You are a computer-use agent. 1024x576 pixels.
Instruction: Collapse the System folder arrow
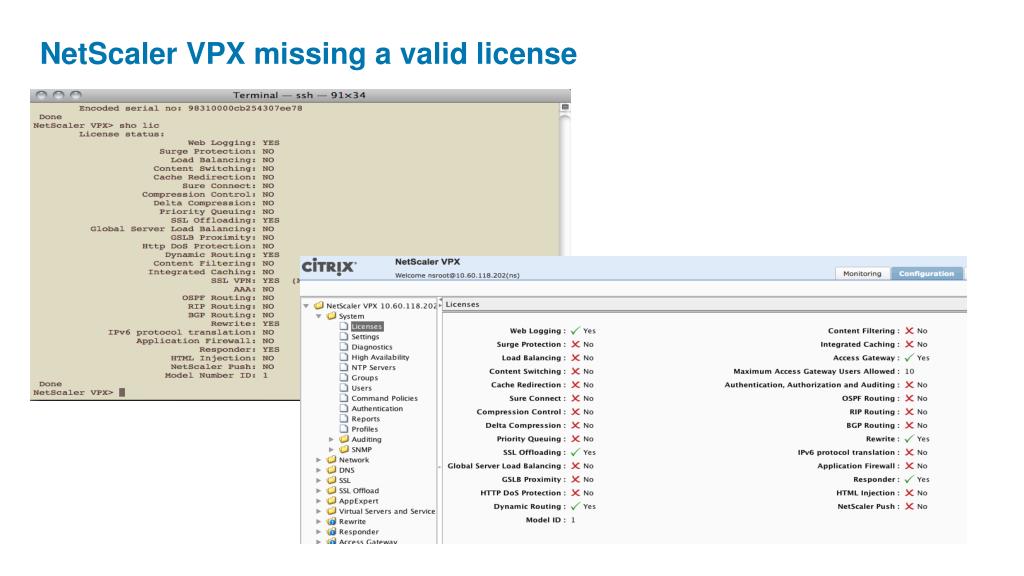[319, 316]
